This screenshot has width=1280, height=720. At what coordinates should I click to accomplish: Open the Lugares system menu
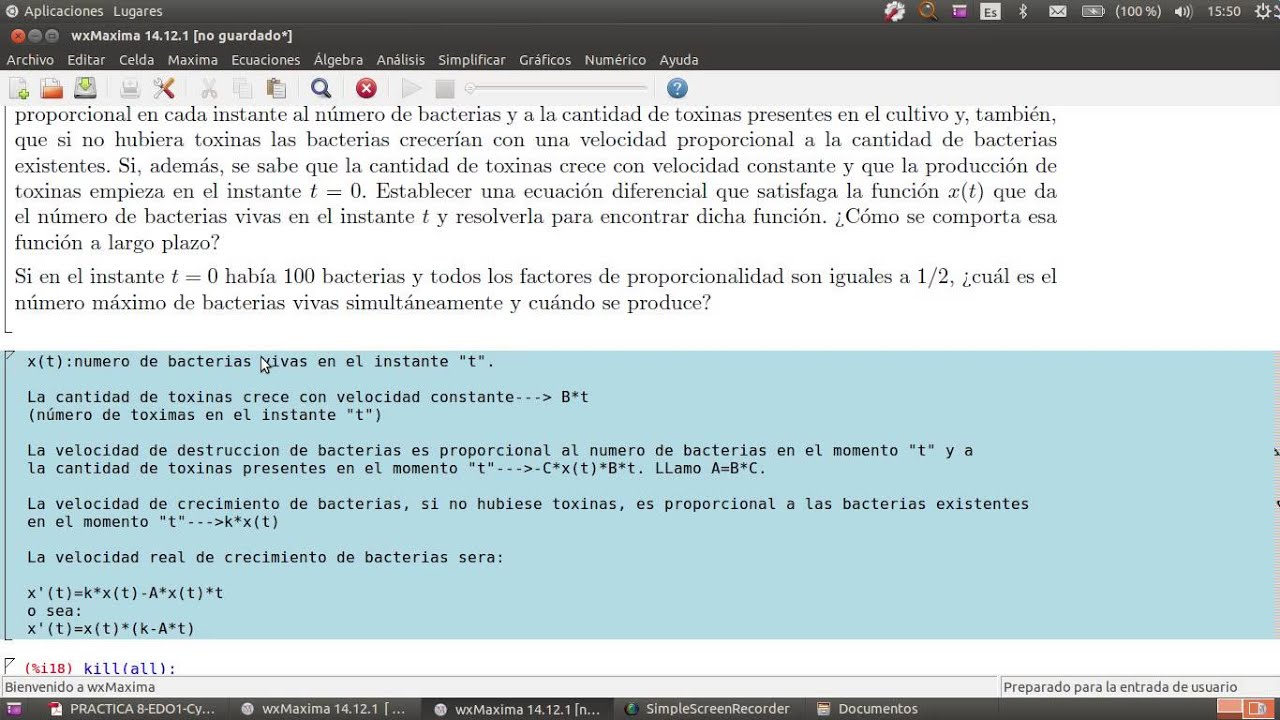click(138, 11)
